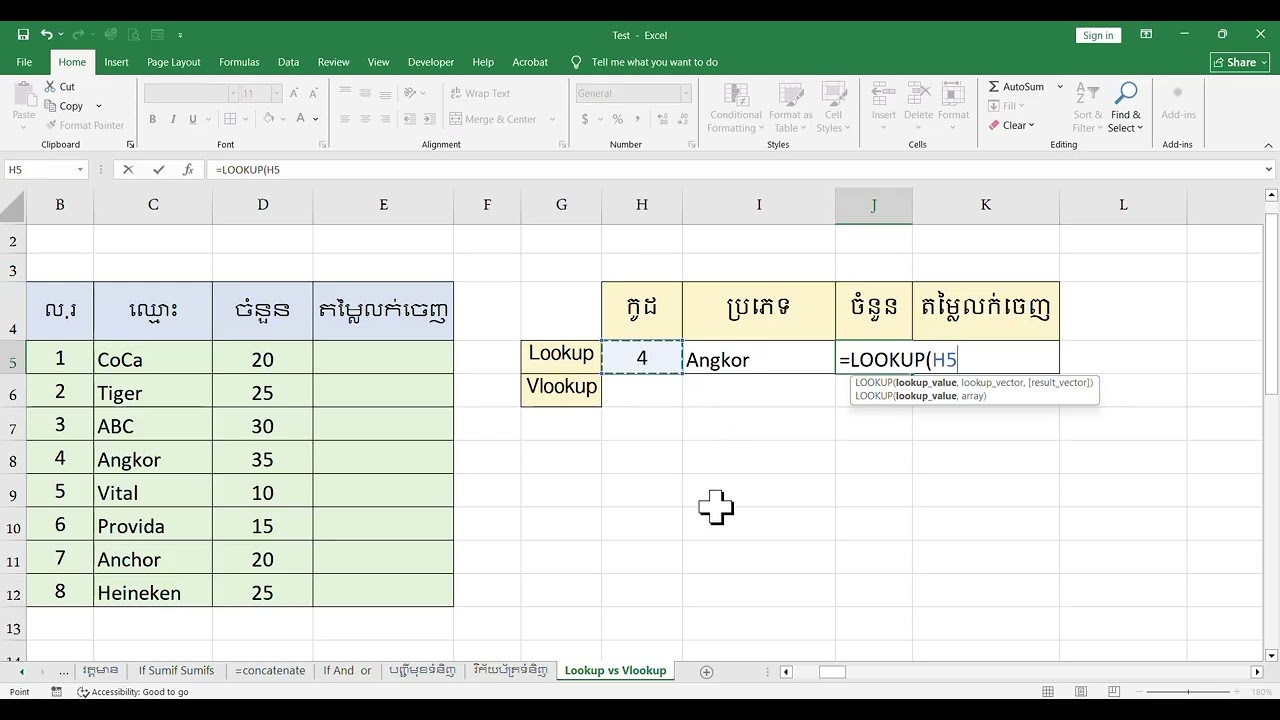Switch to the Formulas tab
This screenshot has width=1280, height=720.
pos(239,62)
